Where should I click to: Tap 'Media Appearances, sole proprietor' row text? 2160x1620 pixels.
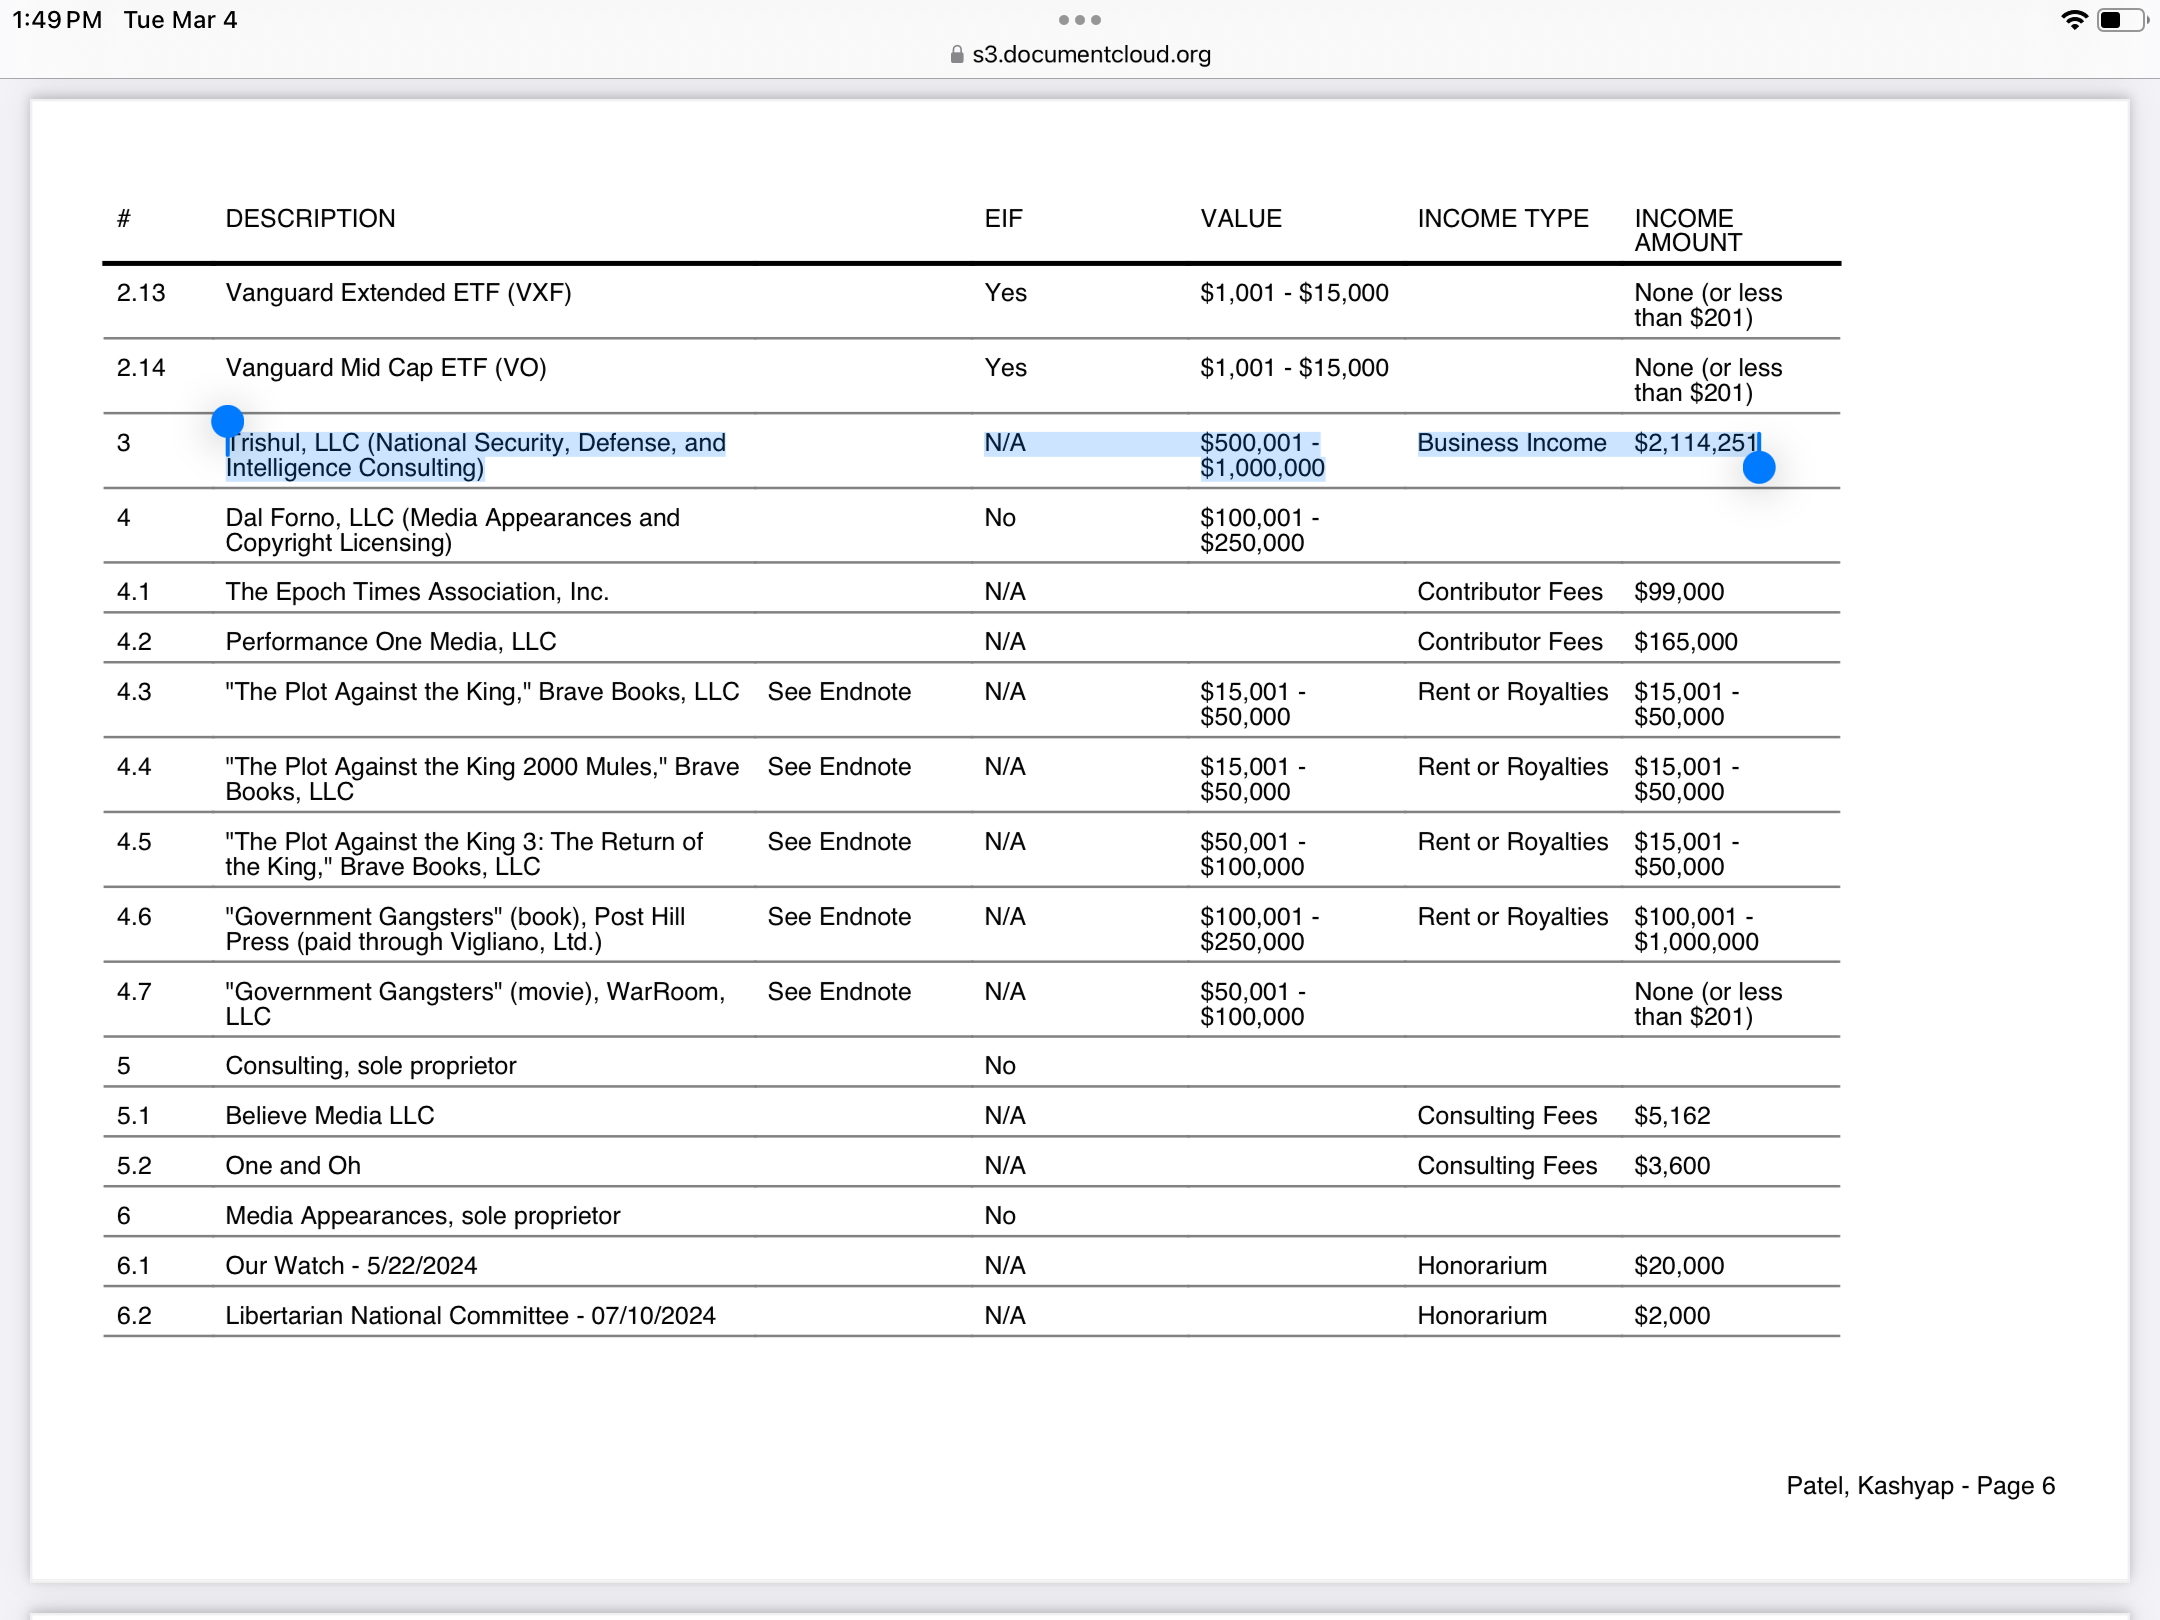tap(423, 1216)
